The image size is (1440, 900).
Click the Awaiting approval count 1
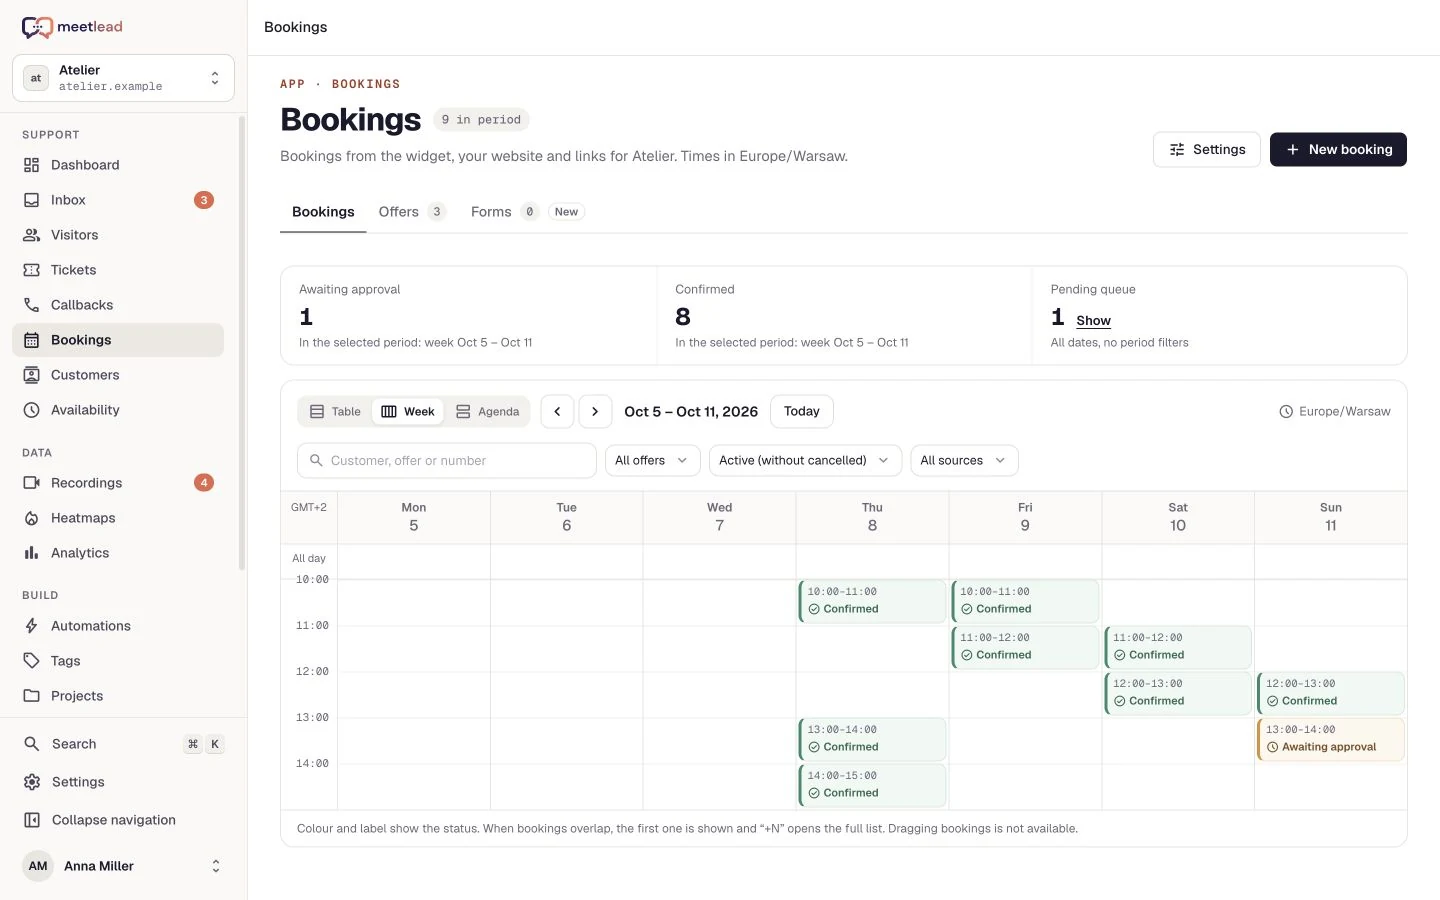[306, 317]
